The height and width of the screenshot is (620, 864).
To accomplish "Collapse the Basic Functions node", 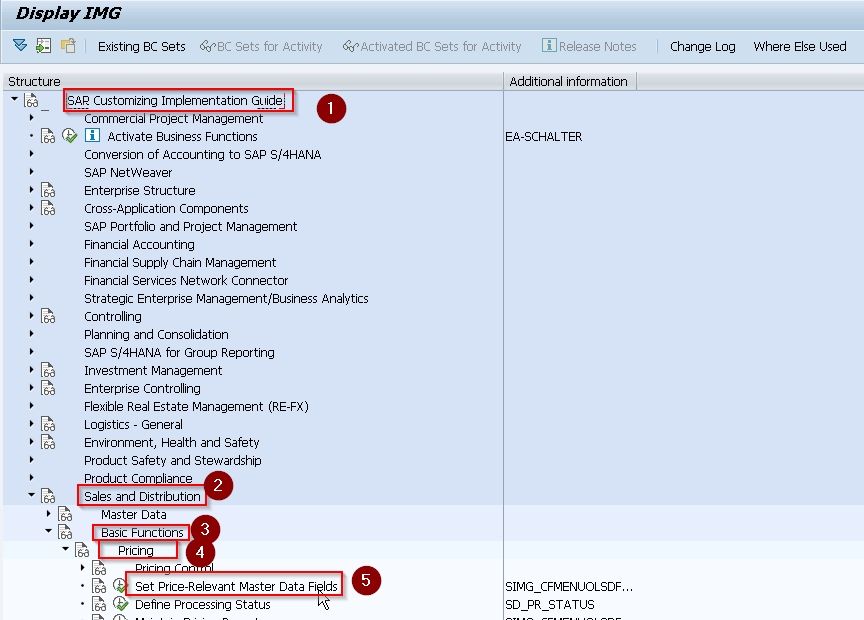I will (48, 531).
